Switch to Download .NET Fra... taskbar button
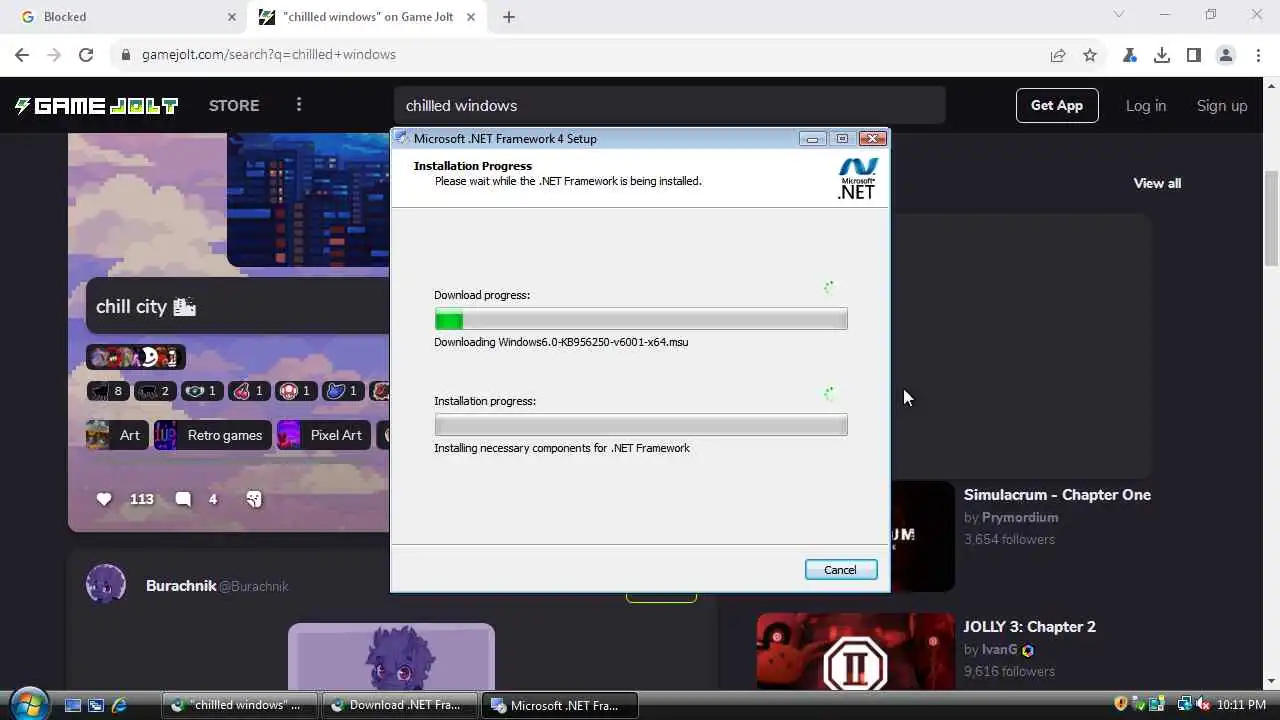Viewport: 1280px width, 720px height. coord(401,705)
